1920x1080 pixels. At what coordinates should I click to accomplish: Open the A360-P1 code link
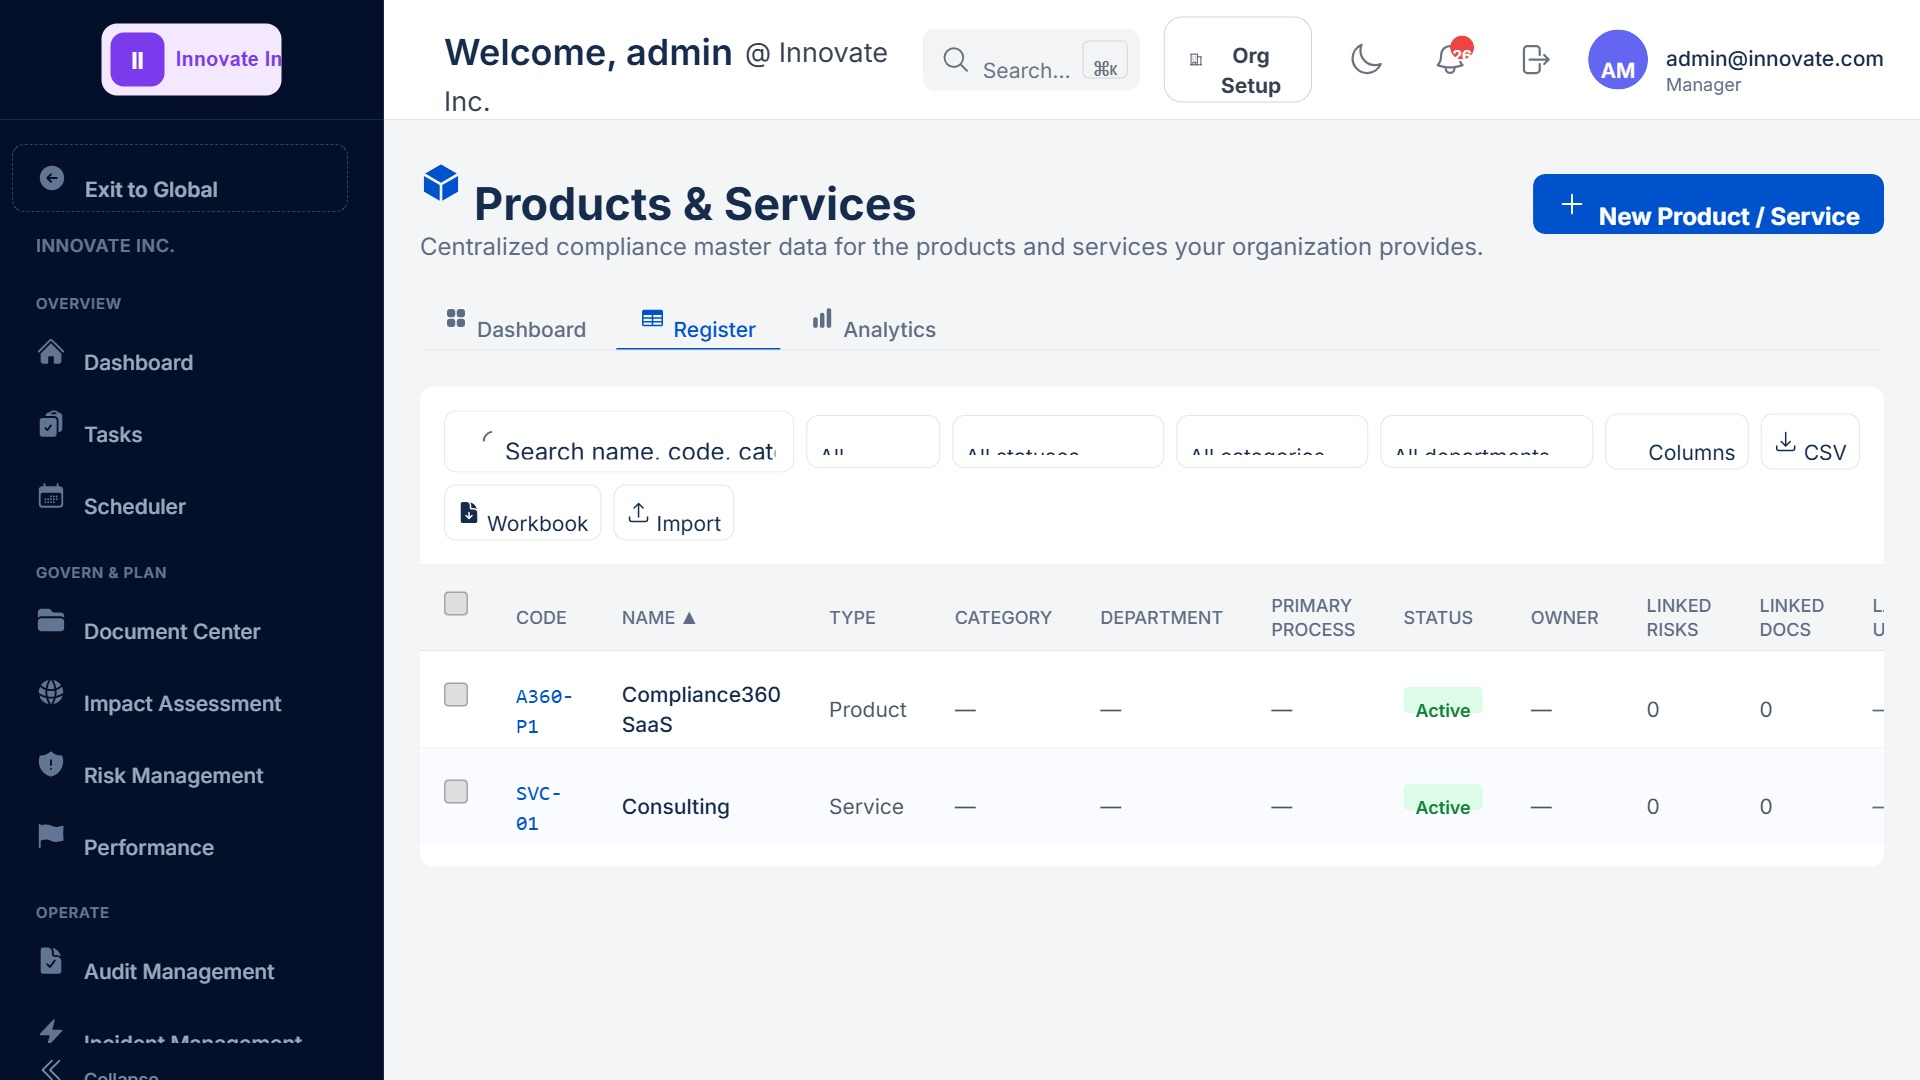pyautogui.click(x=544, y=710)
